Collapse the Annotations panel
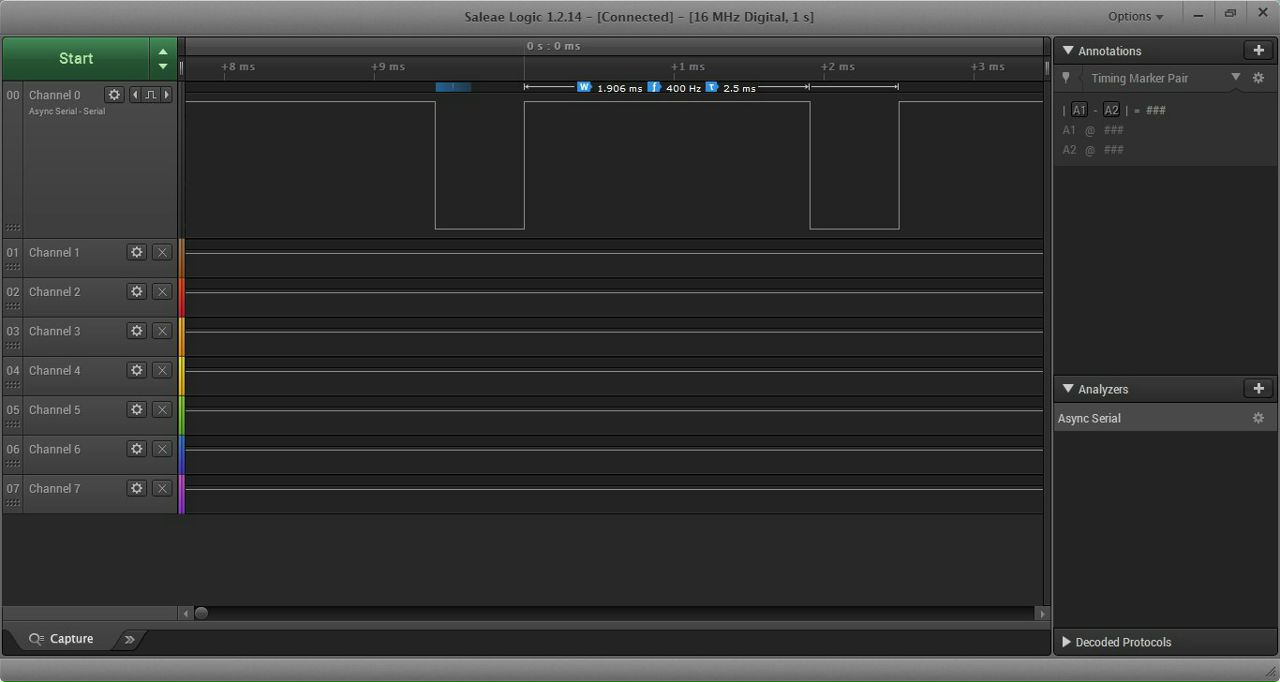The height and width of the screenshot is (682, 1280). pyautogui.click(x=1068, y=51)
